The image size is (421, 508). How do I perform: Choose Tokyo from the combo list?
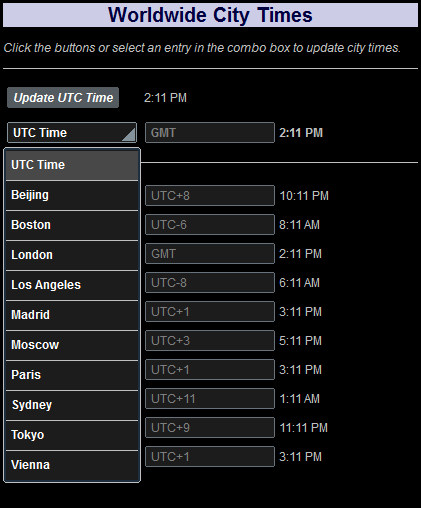click(72, 435)
